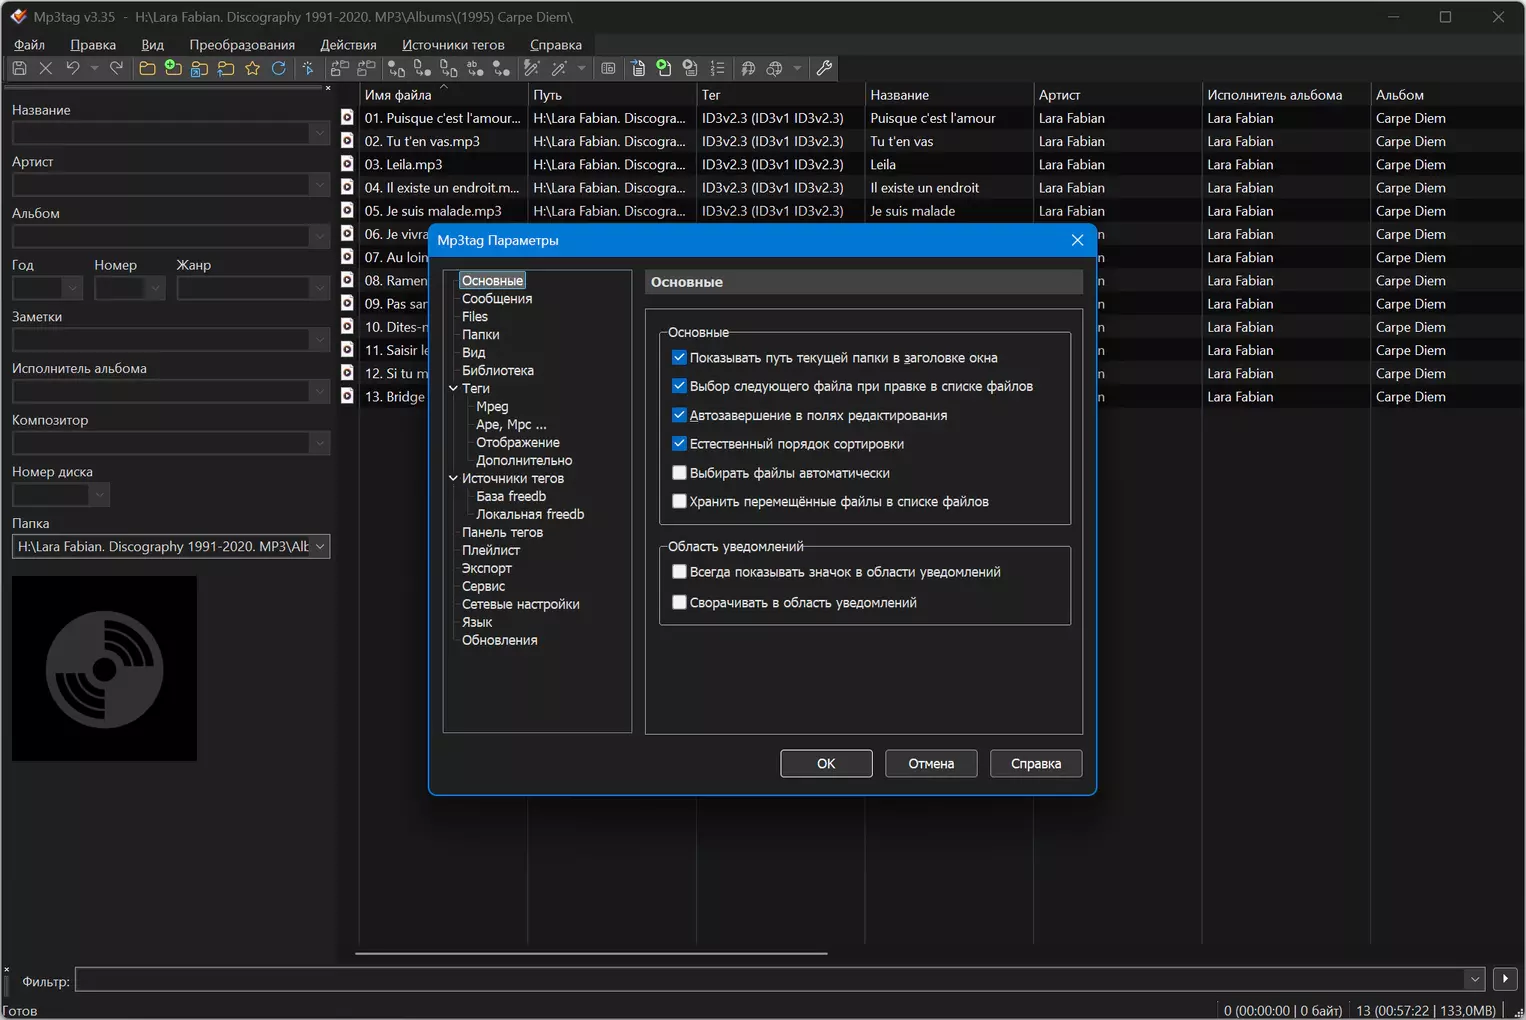
Task: Open the 'Действия' menu
Action: 348,44
